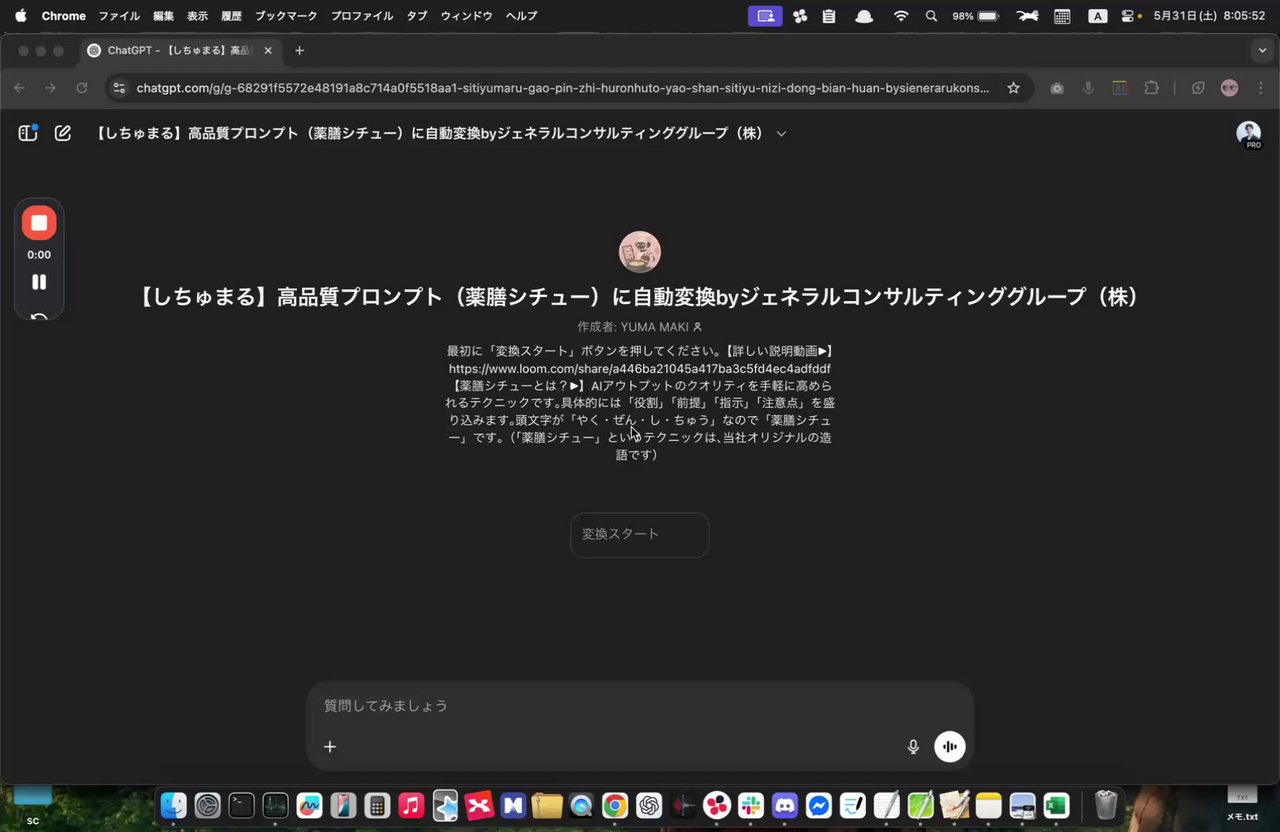Screen dimensions: 1280x832
Task: Open Discord from the Dock
Action: 785,805
